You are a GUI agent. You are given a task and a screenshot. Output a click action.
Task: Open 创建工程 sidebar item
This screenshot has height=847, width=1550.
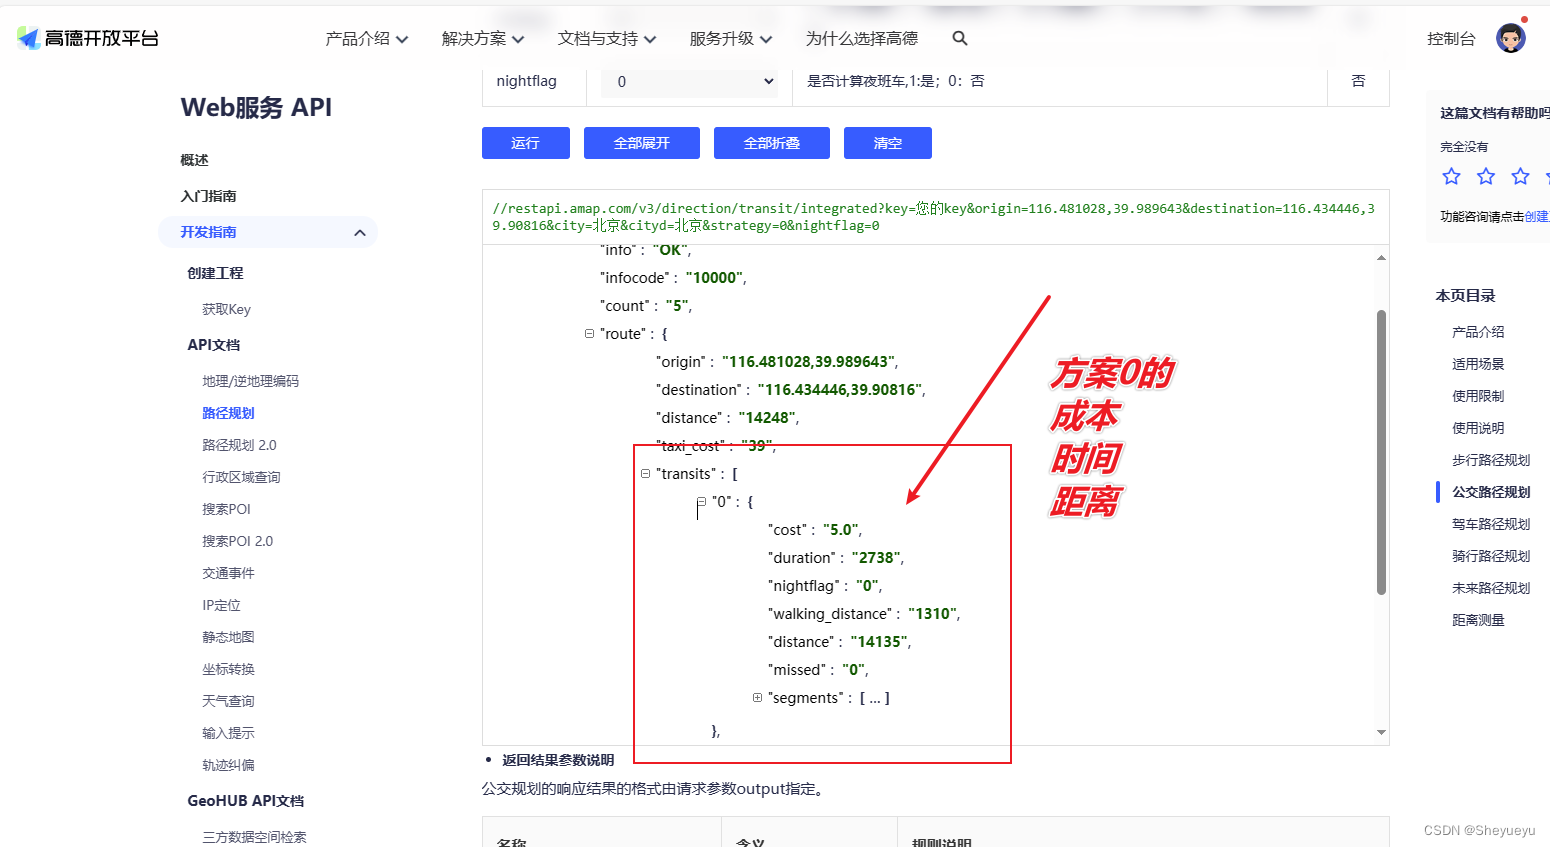[215, 273]
